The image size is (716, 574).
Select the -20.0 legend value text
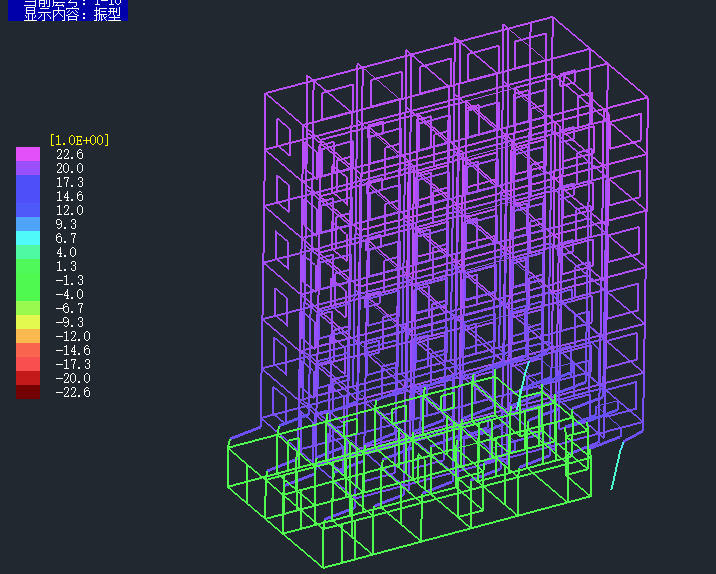(x=72, y=379)
